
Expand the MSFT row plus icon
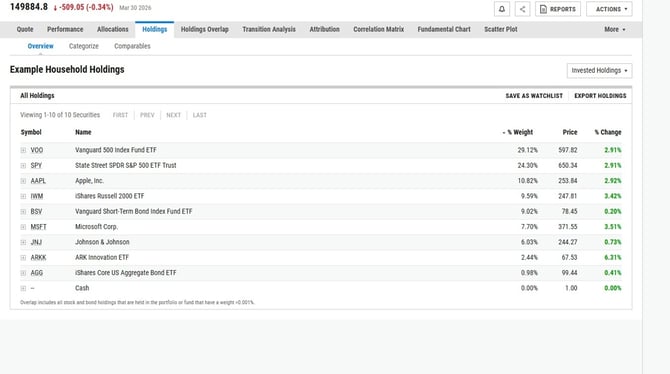pyautogui.click(x=23, y=227)
